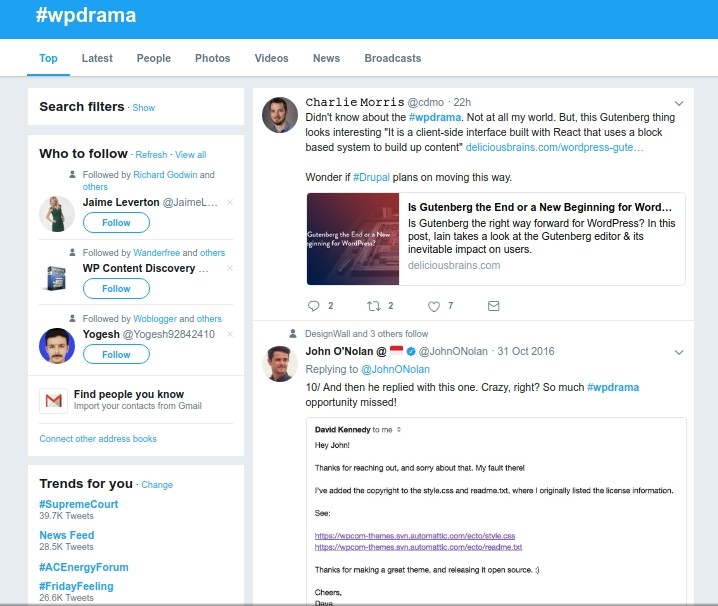
Task: Click the reply icon on Charlie Morris tweet
Action: [314, 306]
